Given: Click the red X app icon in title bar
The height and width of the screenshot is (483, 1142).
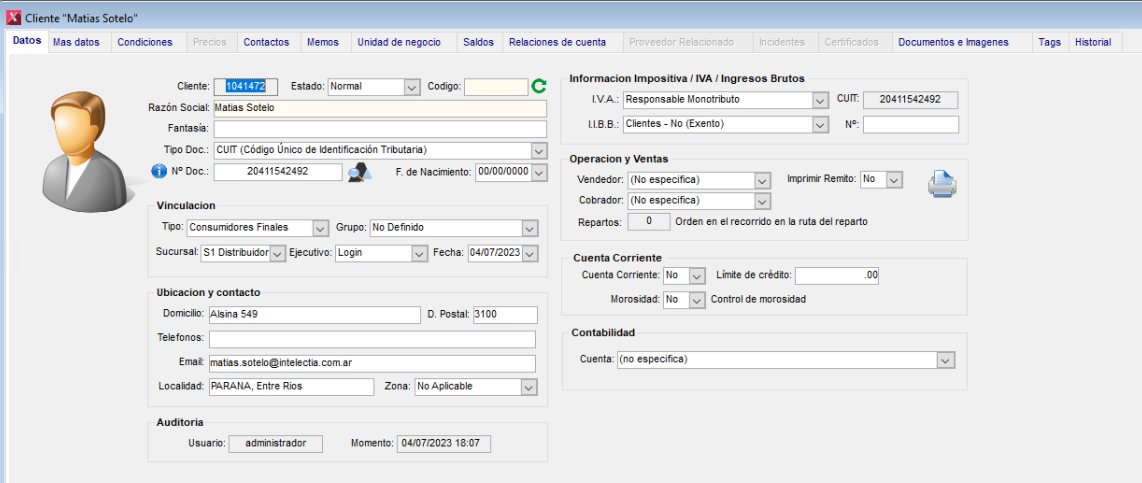Looking at the screenshot, I should (13, 18).
